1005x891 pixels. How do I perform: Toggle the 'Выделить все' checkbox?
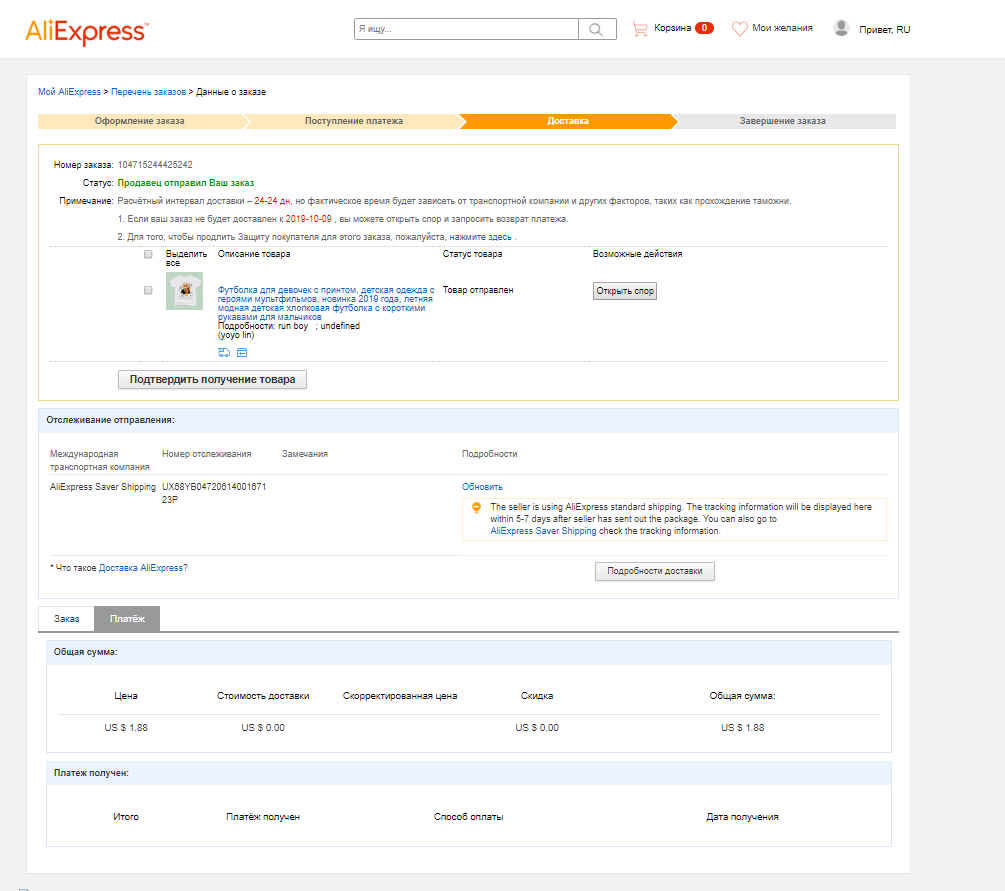(148, 254)
